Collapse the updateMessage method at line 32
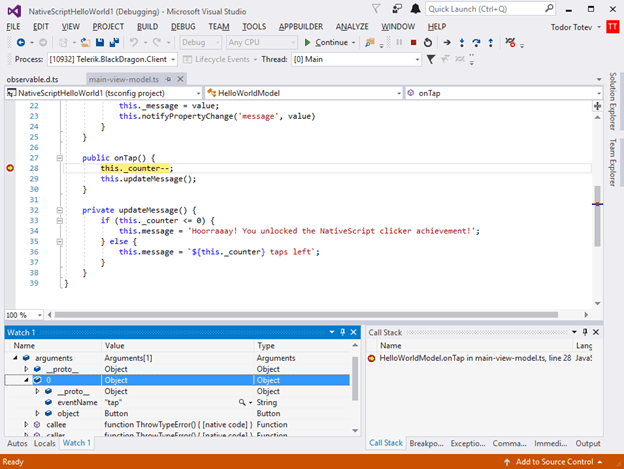624x469 pixels. (60, 210)
